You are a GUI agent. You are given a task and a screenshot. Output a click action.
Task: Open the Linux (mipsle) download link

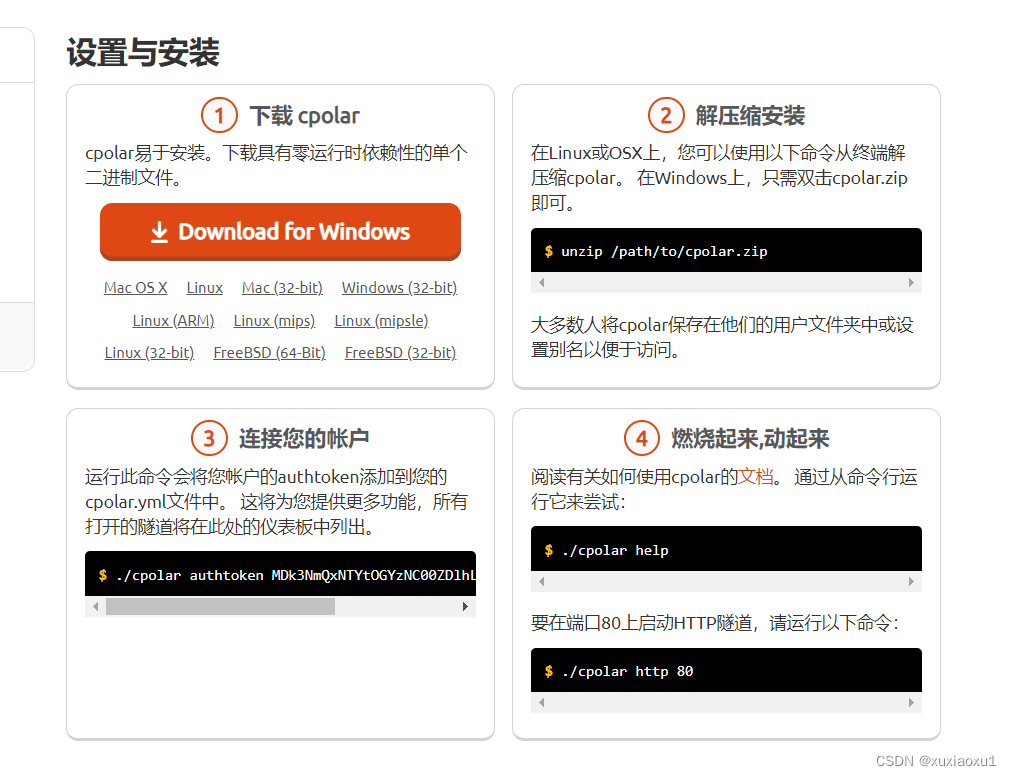(x=381, y=321)
